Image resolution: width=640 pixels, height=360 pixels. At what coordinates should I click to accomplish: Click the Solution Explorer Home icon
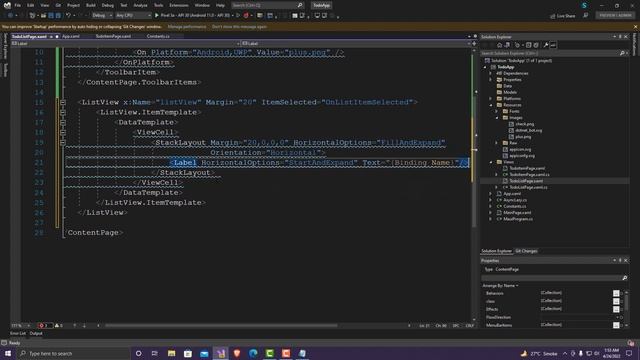coord(499,45)
